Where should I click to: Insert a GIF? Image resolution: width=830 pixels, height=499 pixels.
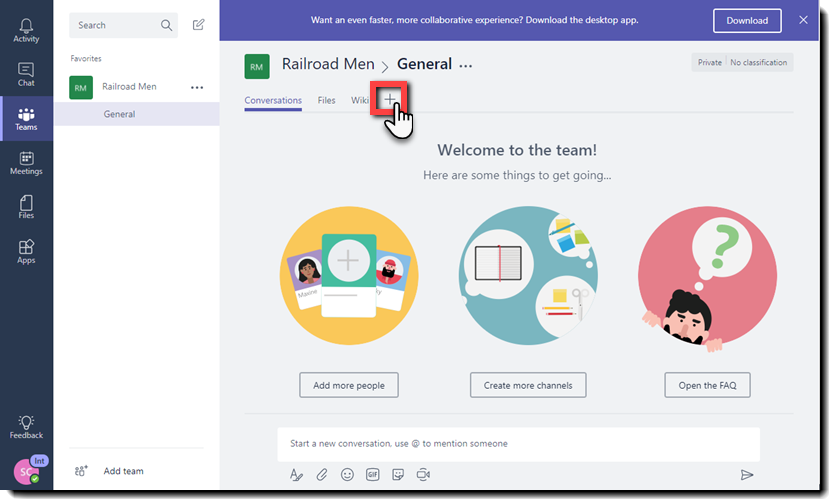coord(373,475)
